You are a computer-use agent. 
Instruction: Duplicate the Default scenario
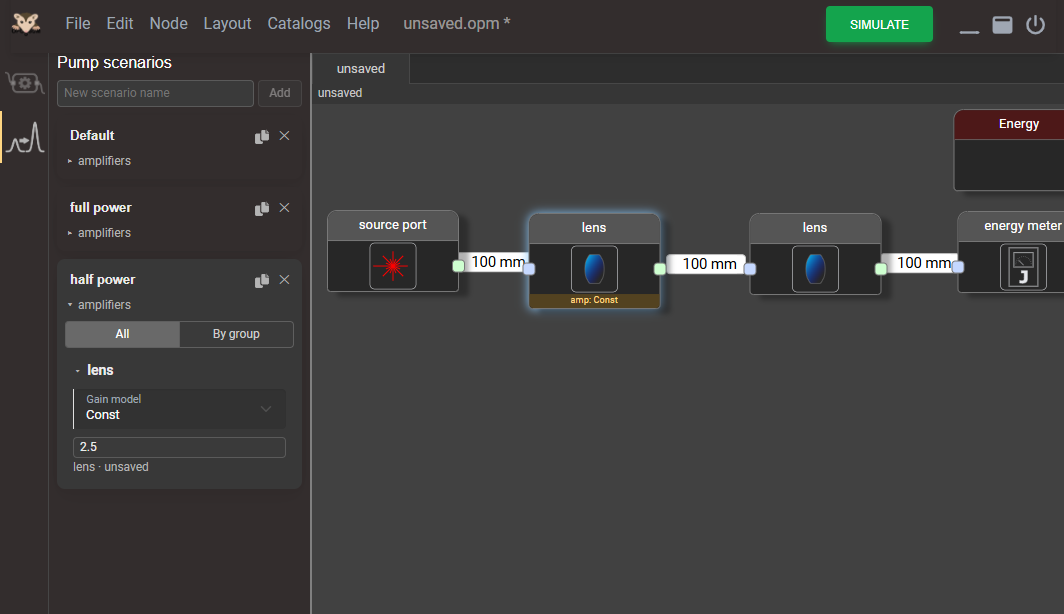pos(262,136)
